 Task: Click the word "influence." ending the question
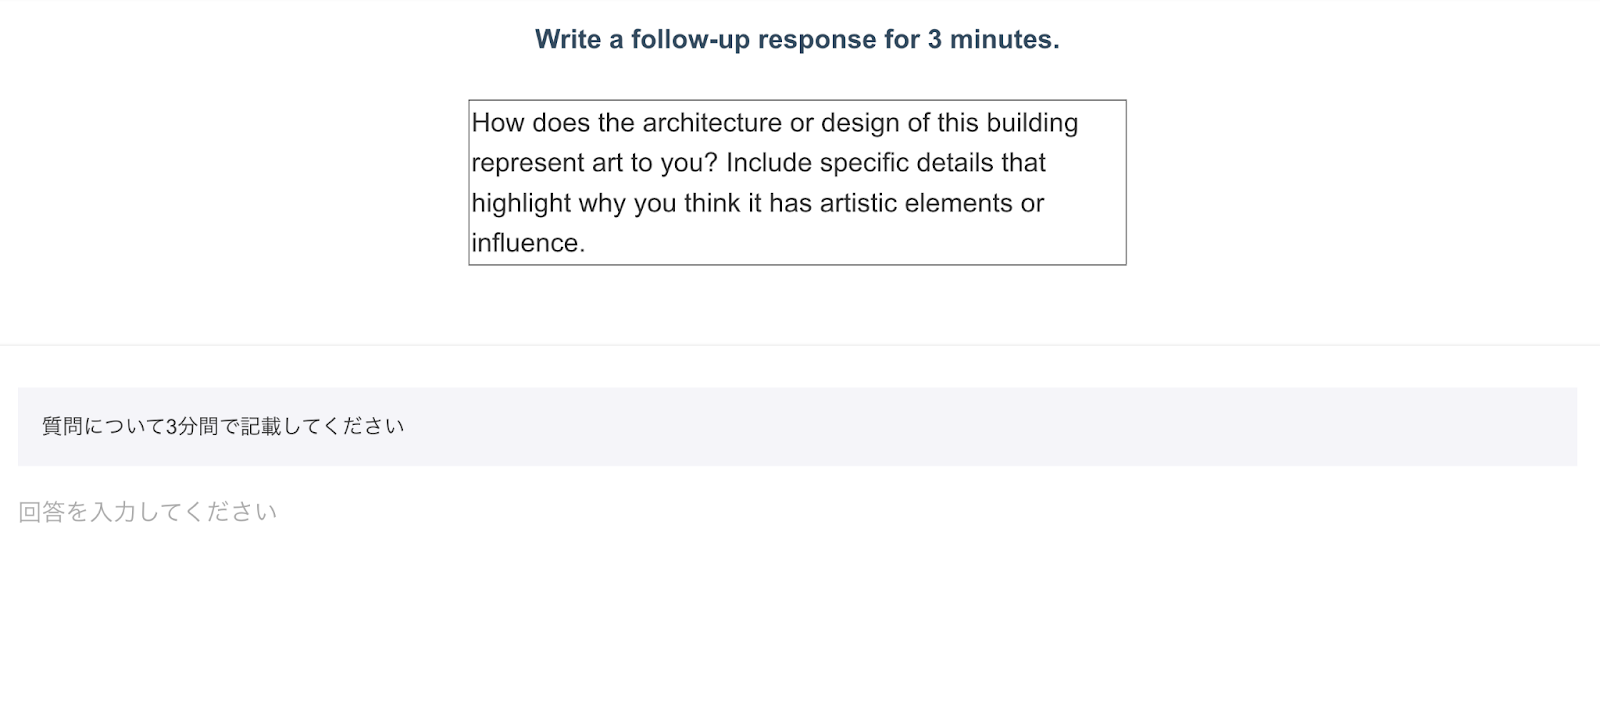(x=528, y=243)
